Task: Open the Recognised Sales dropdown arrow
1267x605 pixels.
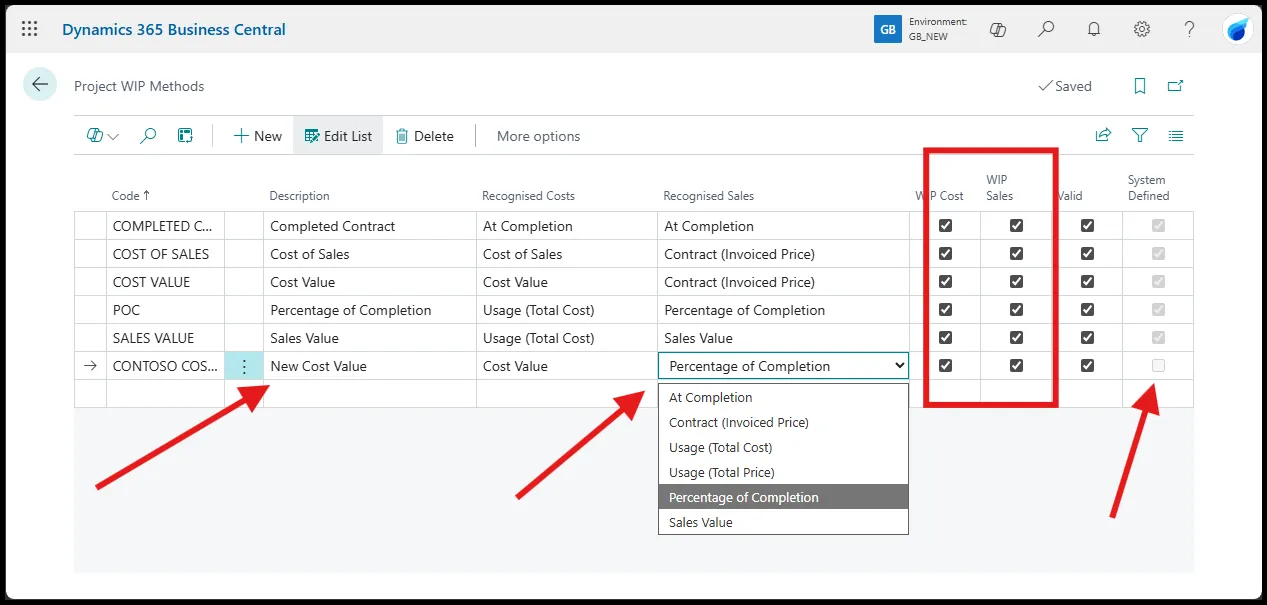Action: 898,366
